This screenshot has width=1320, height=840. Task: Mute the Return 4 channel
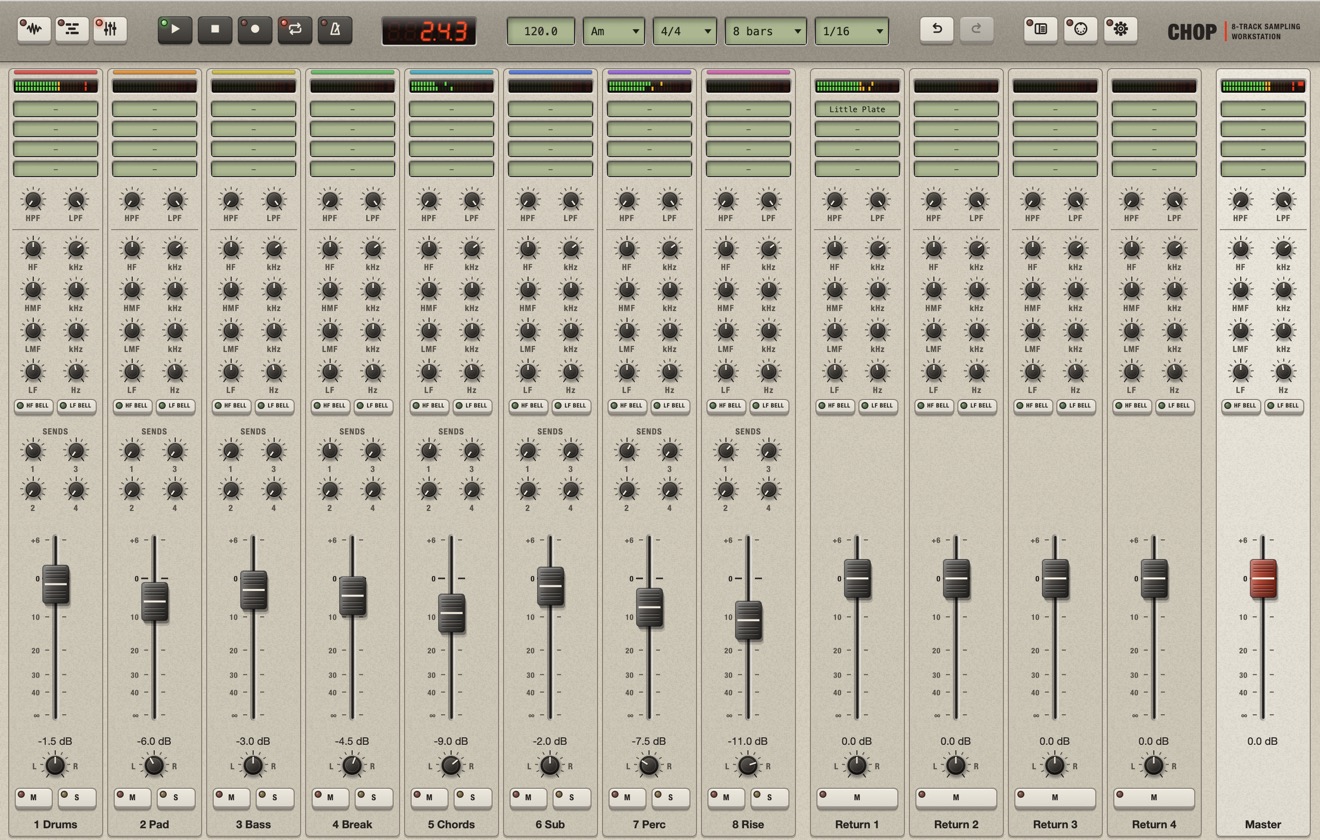[x=1154, y=798]
